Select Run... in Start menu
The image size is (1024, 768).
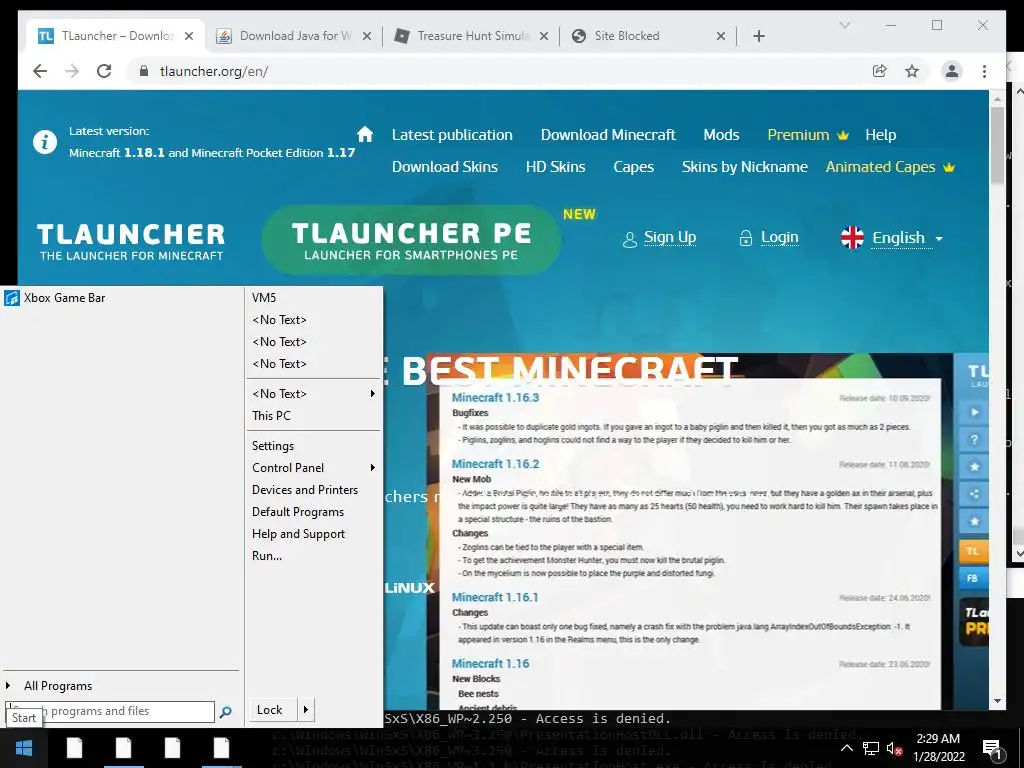(267, 556)
